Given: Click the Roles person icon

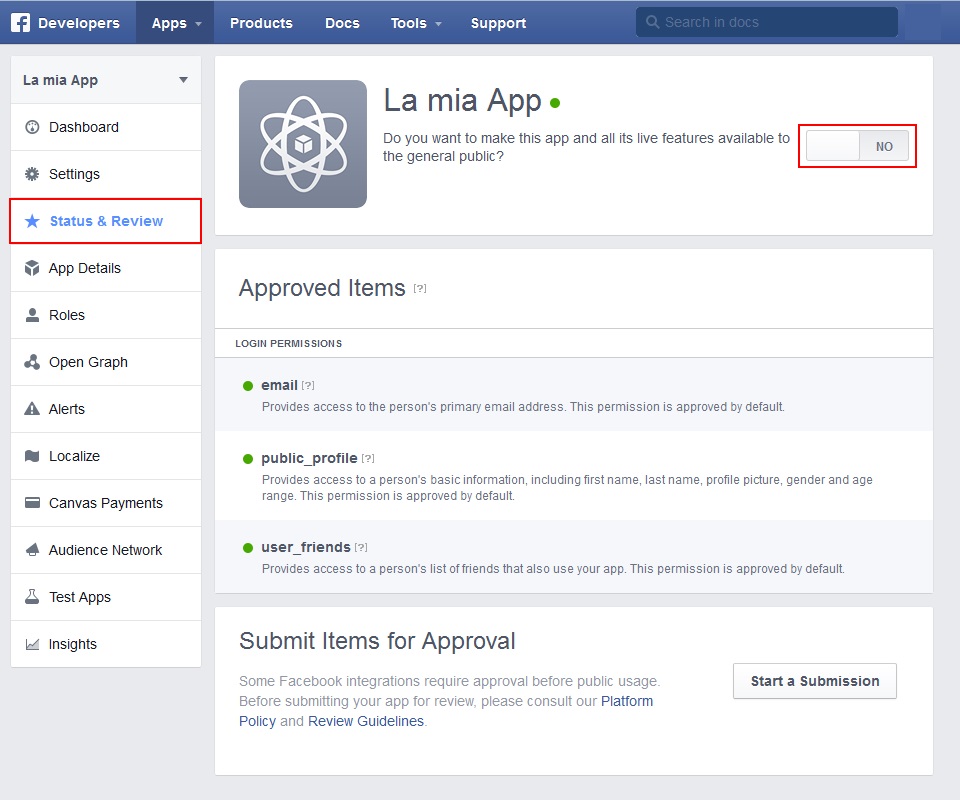Looking at the screenshot, I should point(32,315).
